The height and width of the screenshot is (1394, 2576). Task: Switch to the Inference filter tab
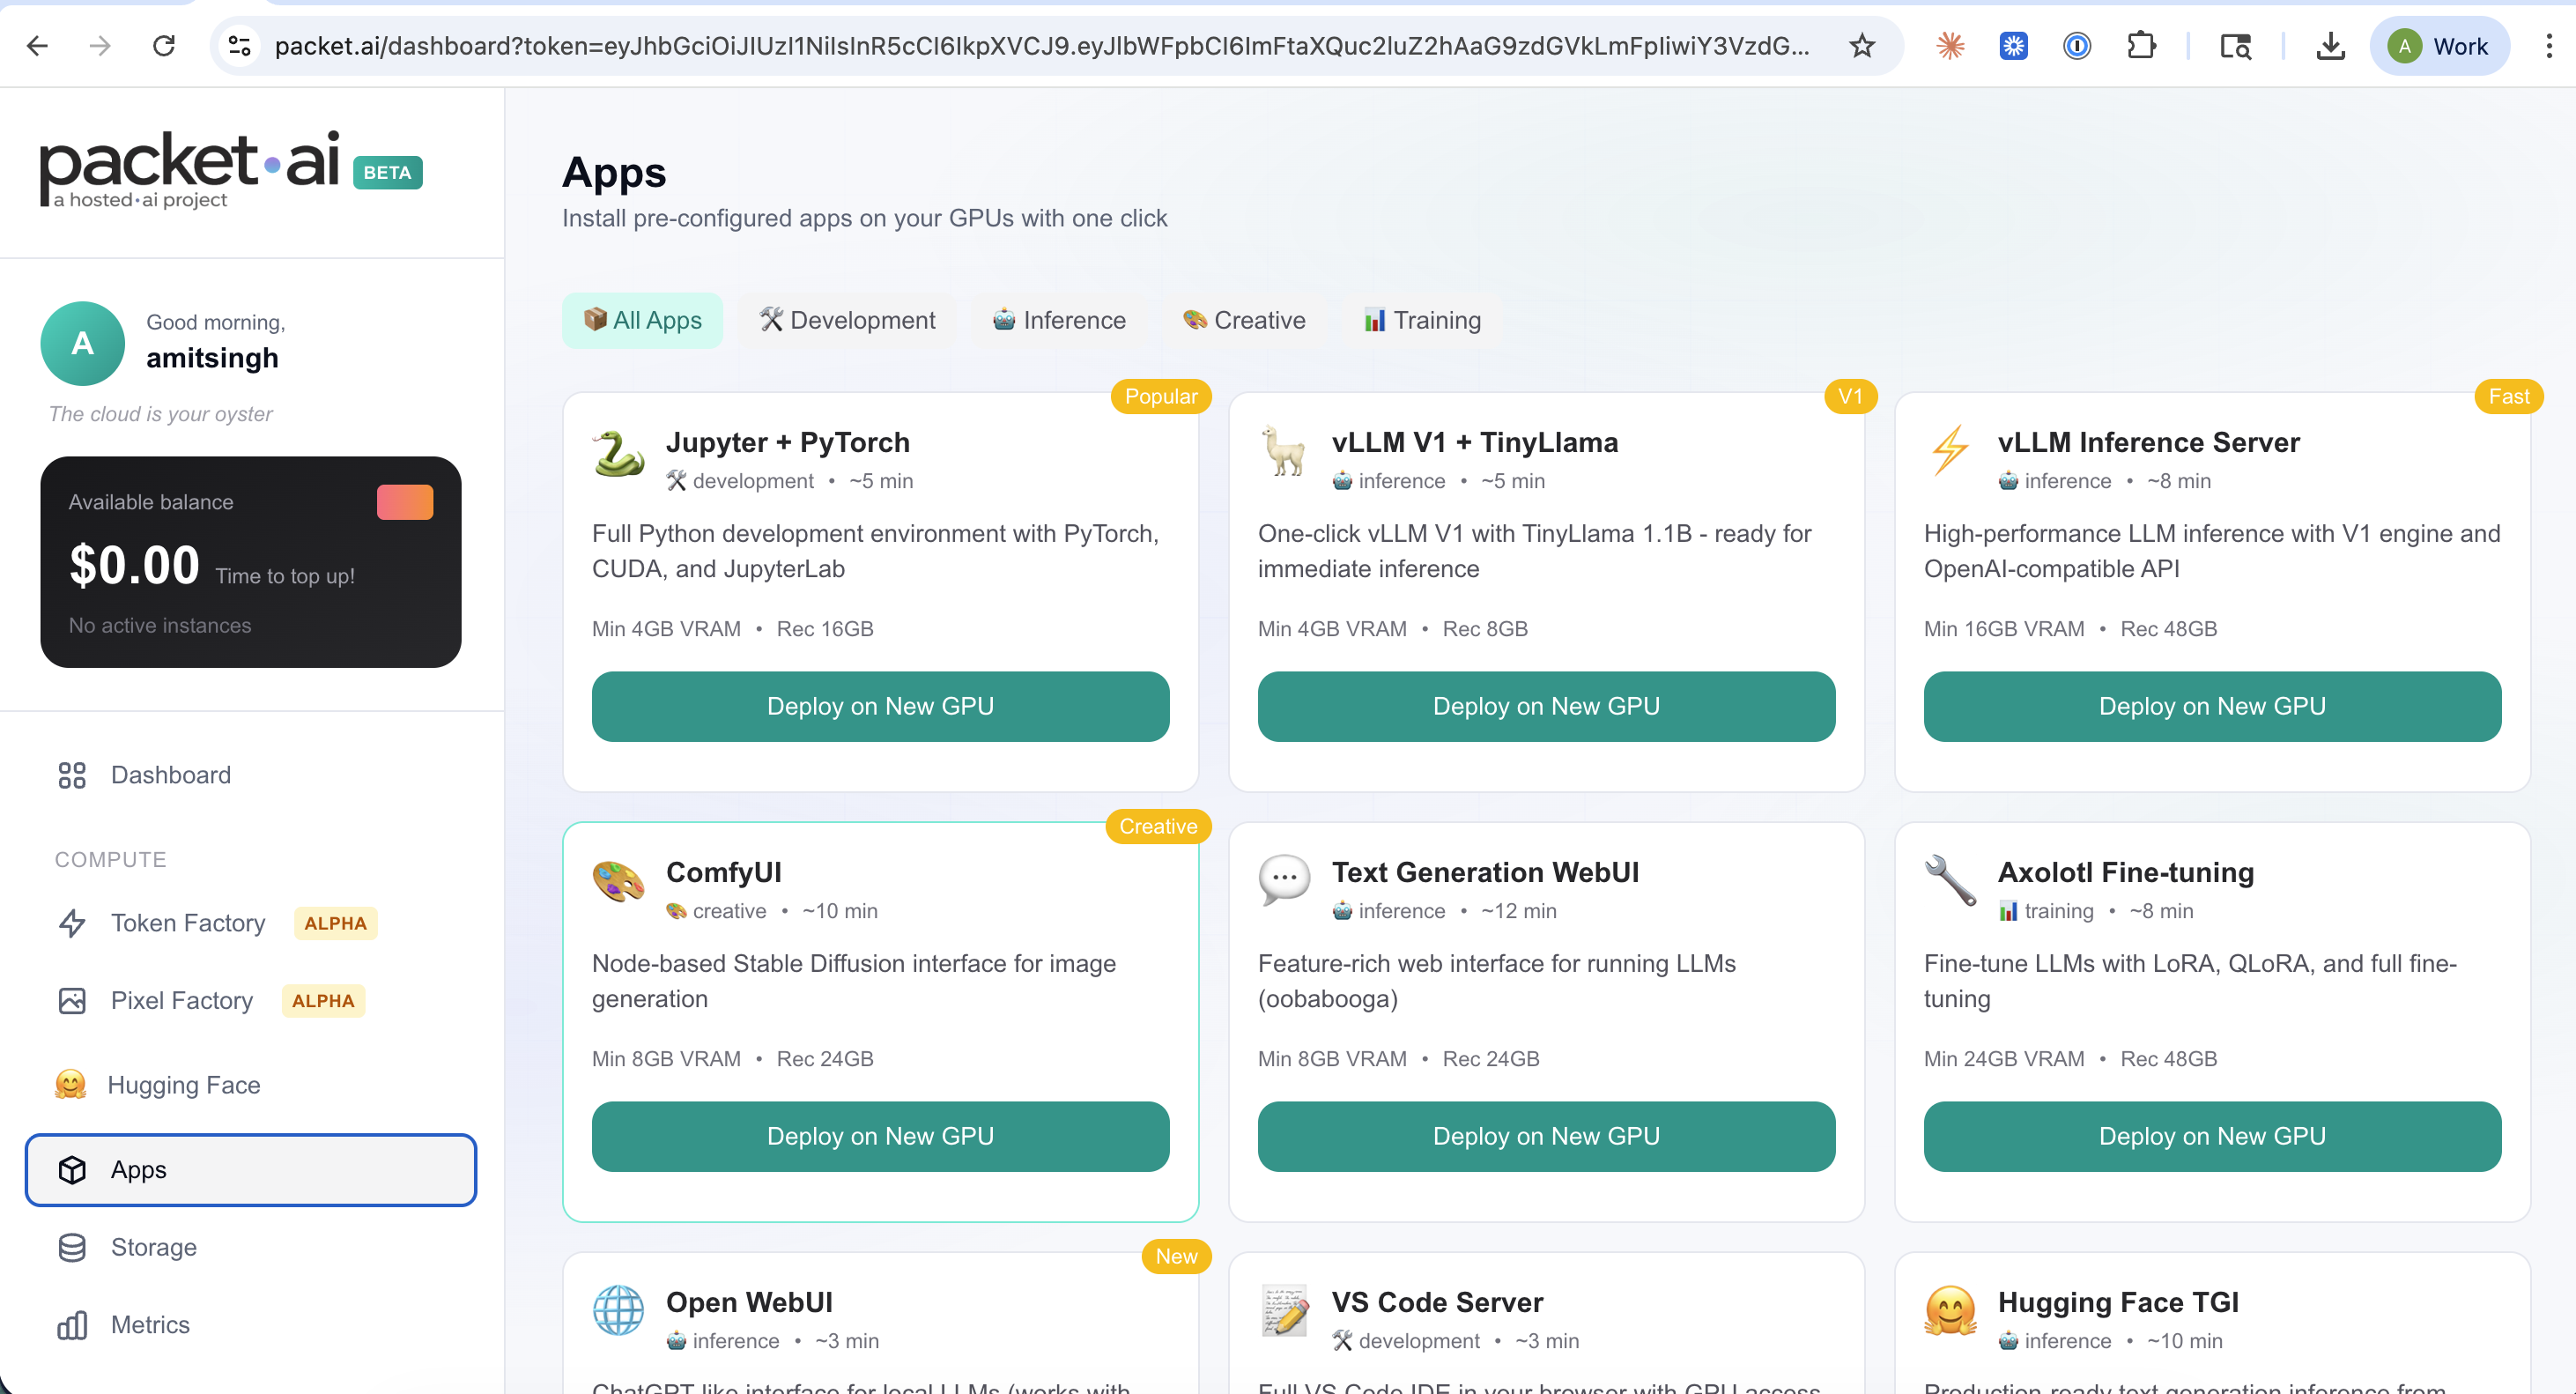1059,320
